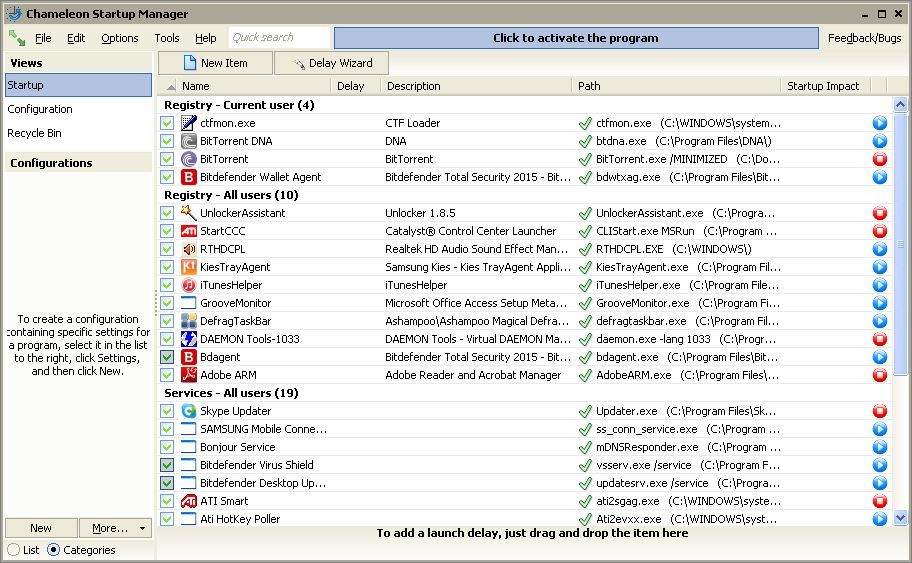Click blue startup impact icon for ctfmon.exe
912x563 pixels.
(x=879, y=123)
